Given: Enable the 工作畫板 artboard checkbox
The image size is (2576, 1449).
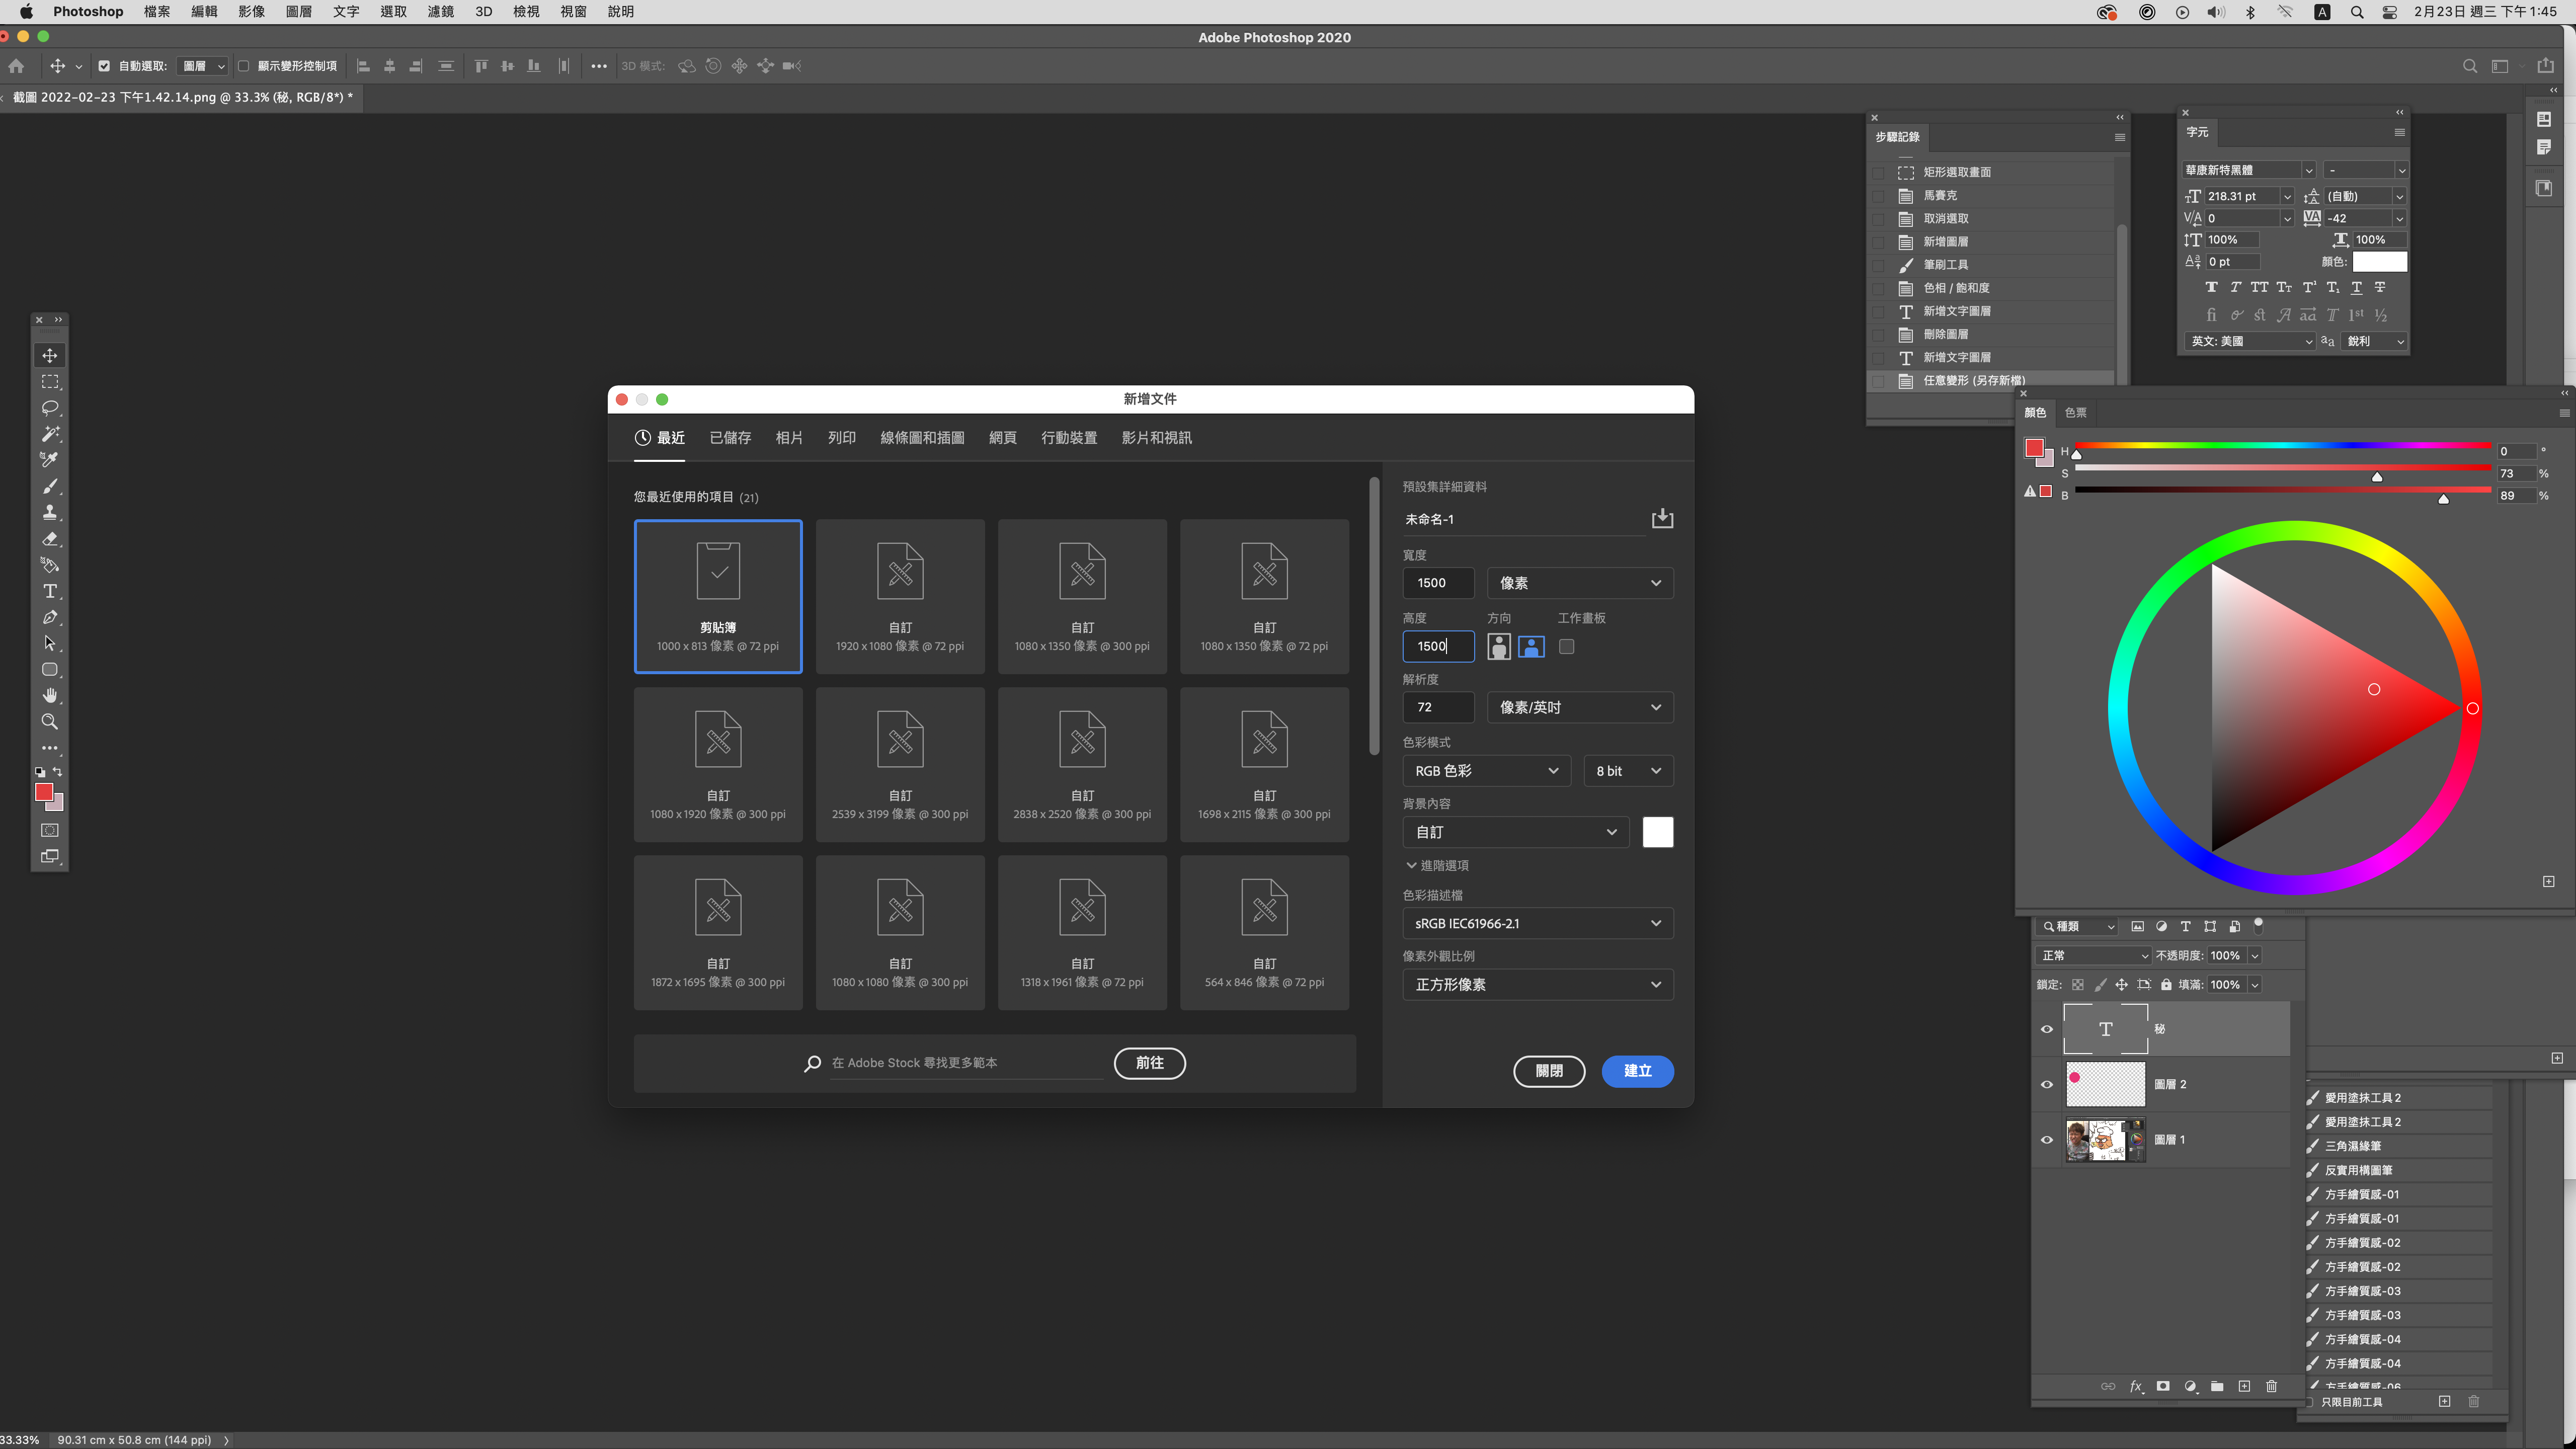Looking at the screenshot, I should pos(1567,646).
